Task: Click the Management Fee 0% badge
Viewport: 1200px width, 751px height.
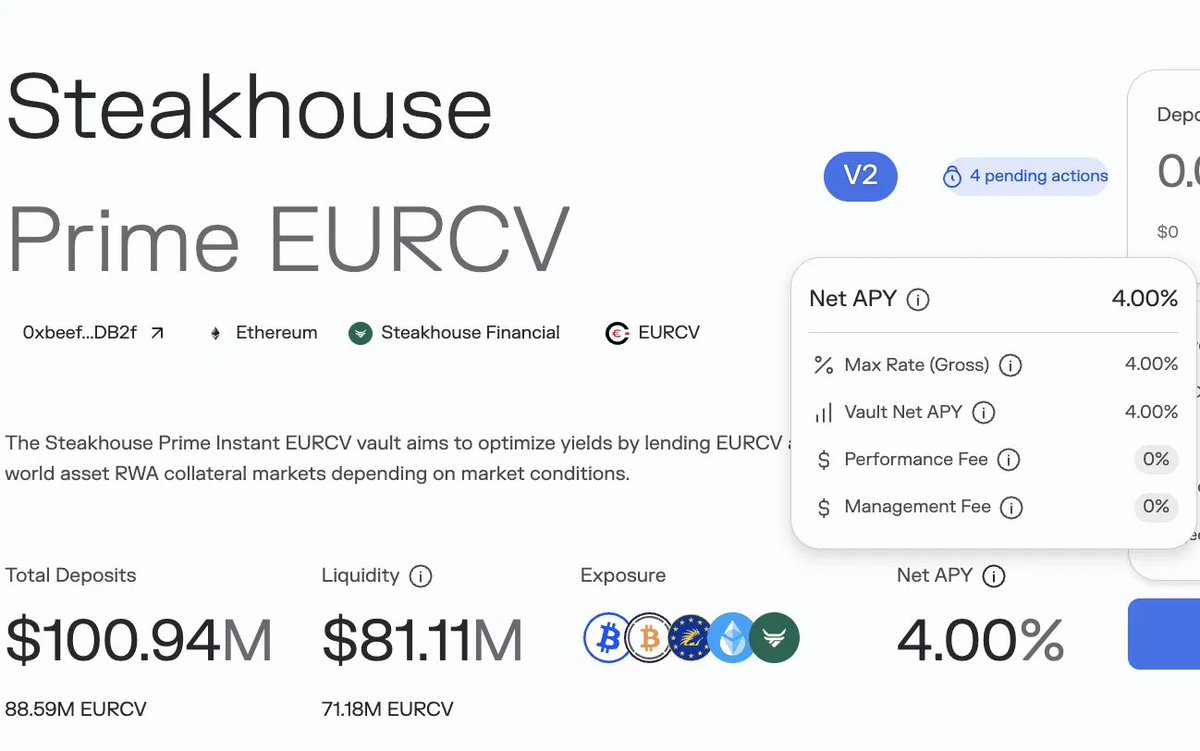Action: [x=1156, y=507]
